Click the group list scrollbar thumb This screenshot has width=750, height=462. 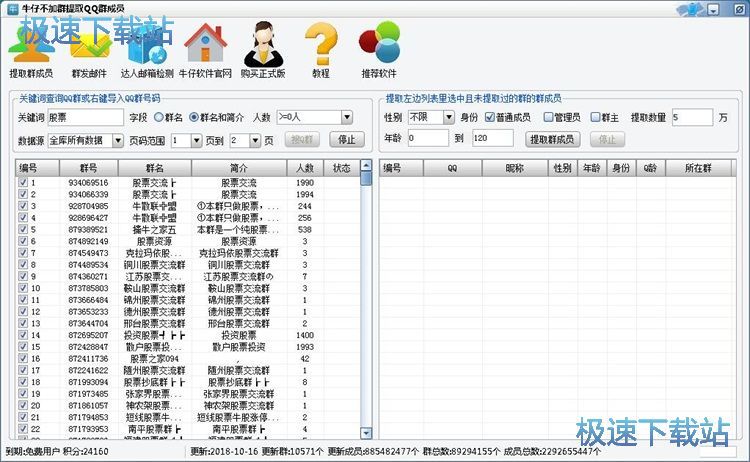point(366,178)
